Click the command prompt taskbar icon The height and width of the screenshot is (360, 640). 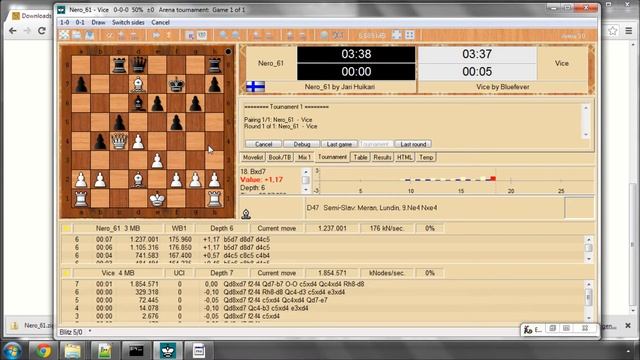coord(136,351)
